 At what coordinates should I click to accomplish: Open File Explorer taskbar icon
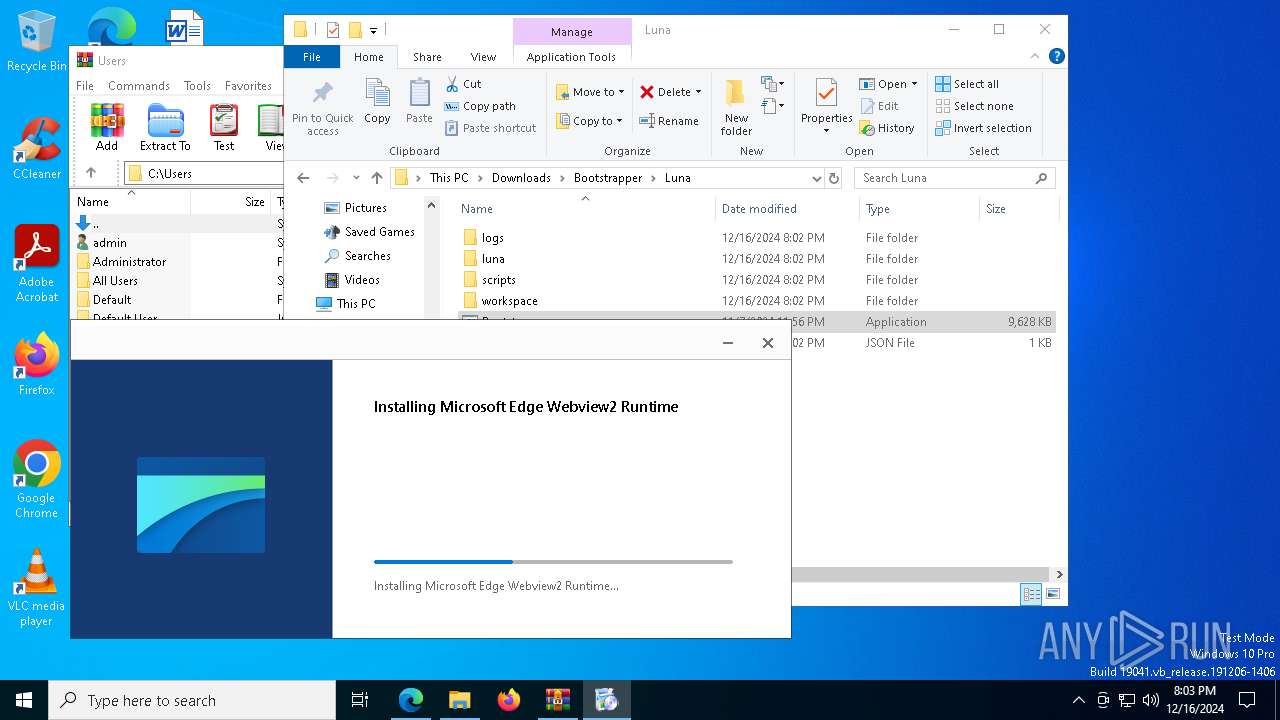coord(460,700)
